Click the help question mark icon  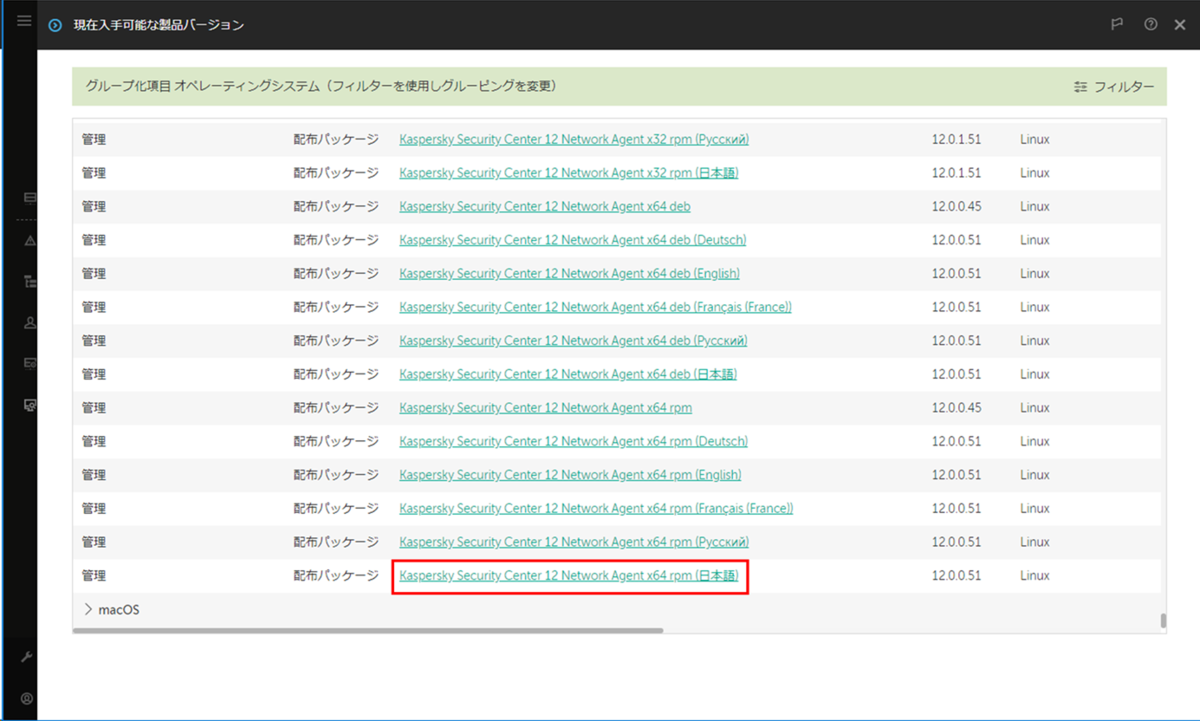tap(1150, 24)
